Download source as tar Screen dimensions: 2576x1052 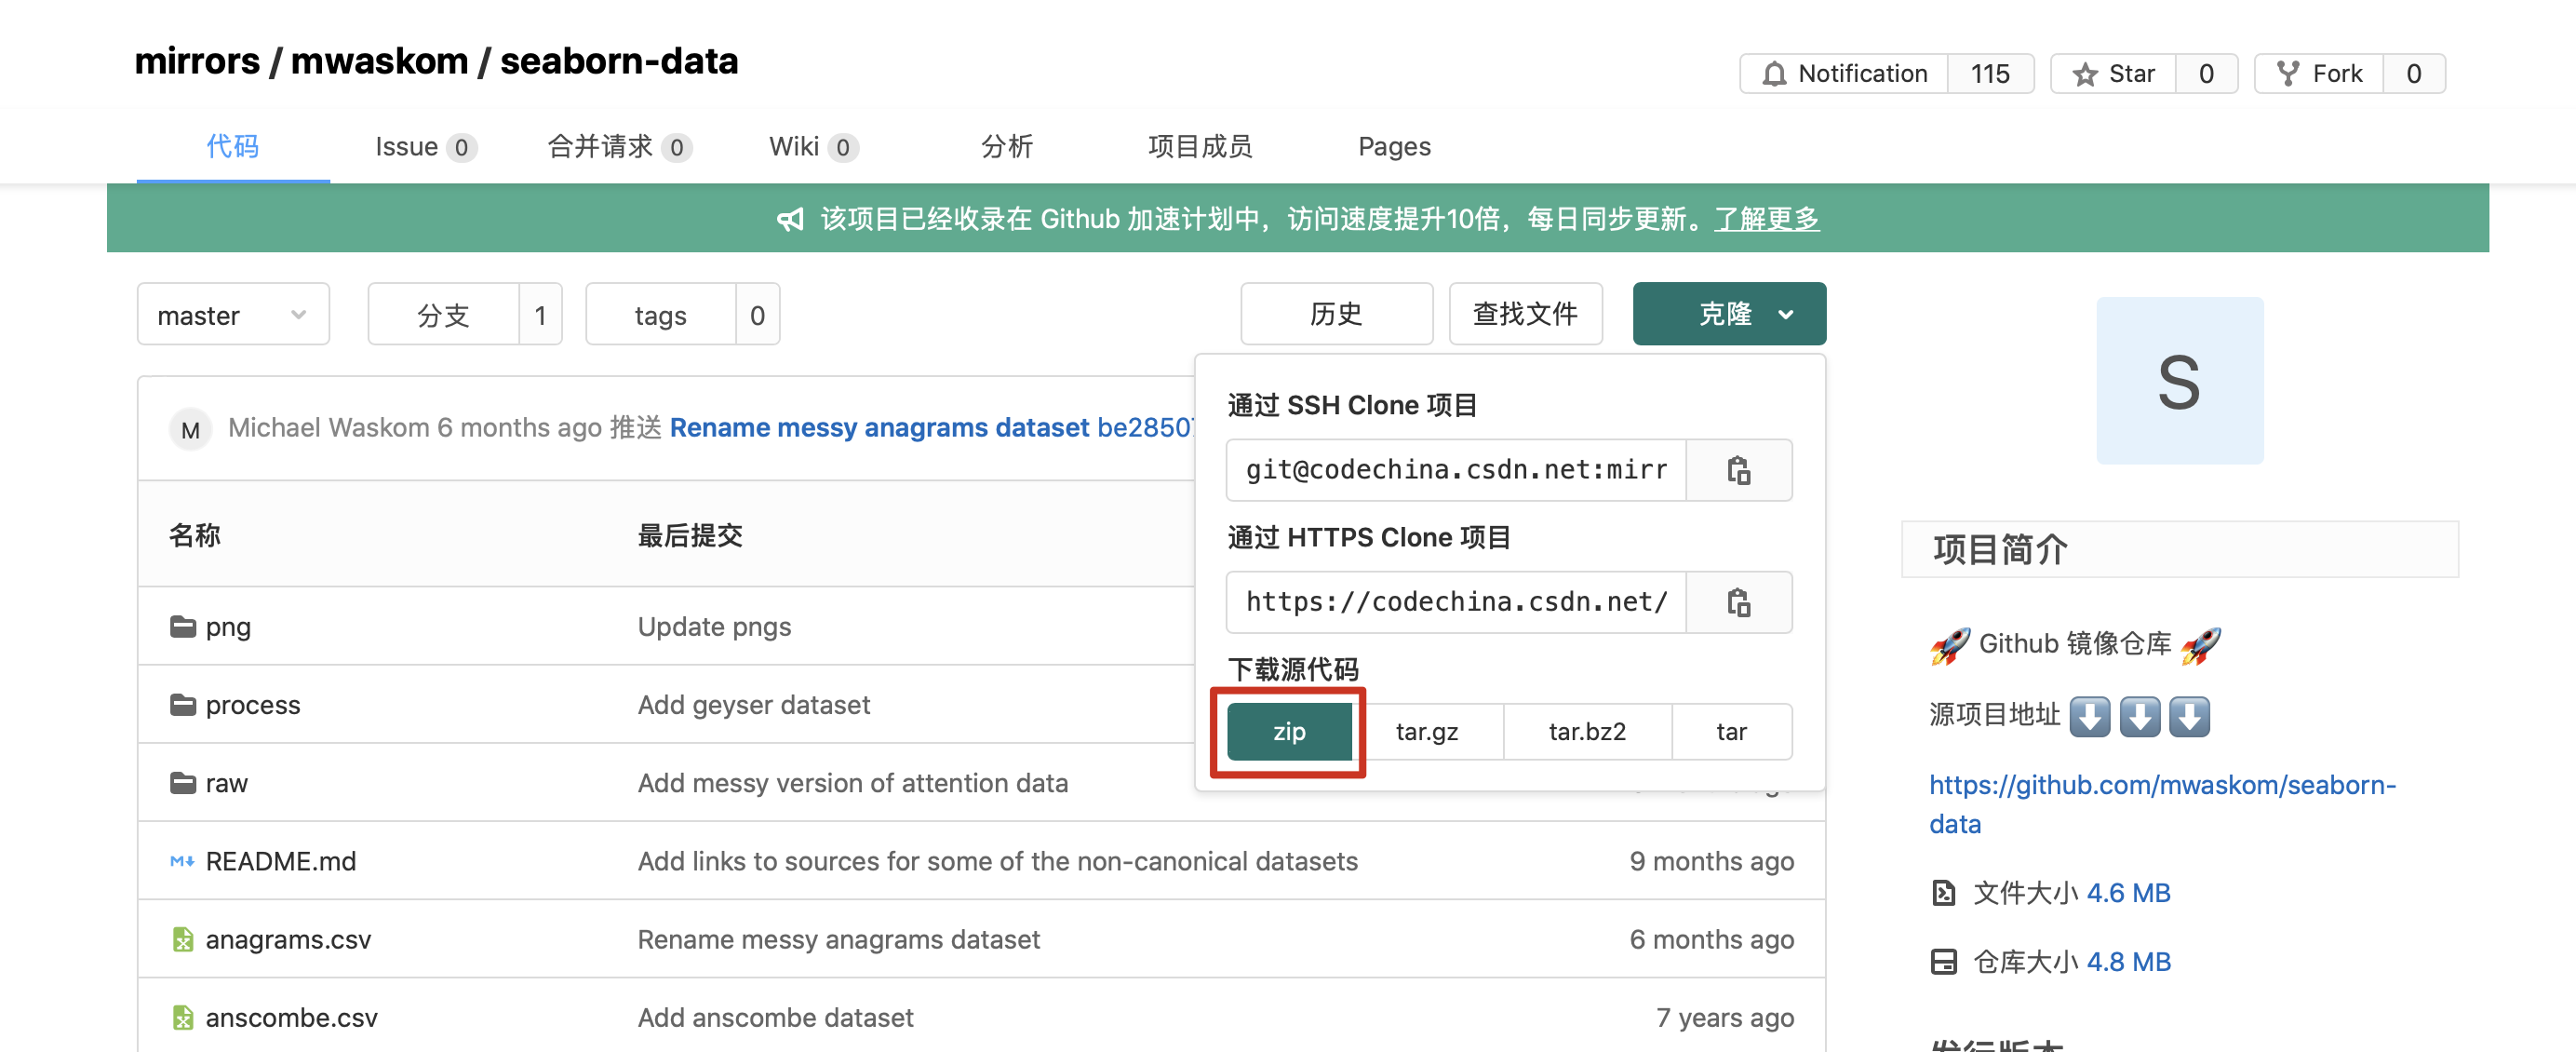click(x=1731, y=731)
